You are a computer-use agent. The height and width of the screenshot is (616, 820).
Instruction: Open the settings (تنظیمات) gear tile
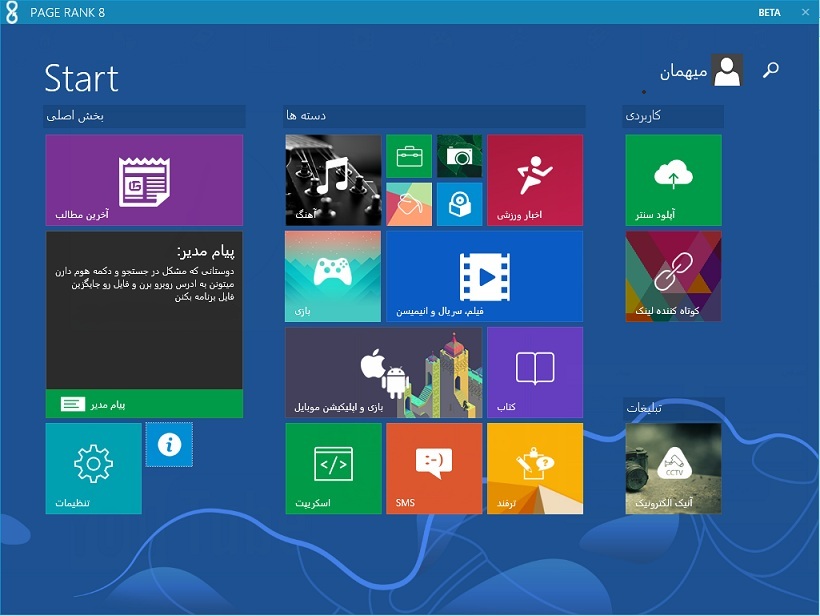point(93,468)
